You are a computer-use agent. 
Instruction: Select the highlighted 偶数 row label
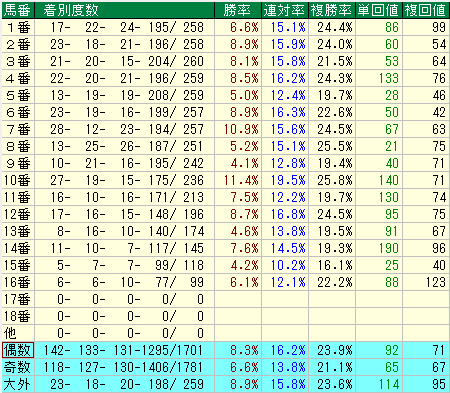tap(18, 350)
